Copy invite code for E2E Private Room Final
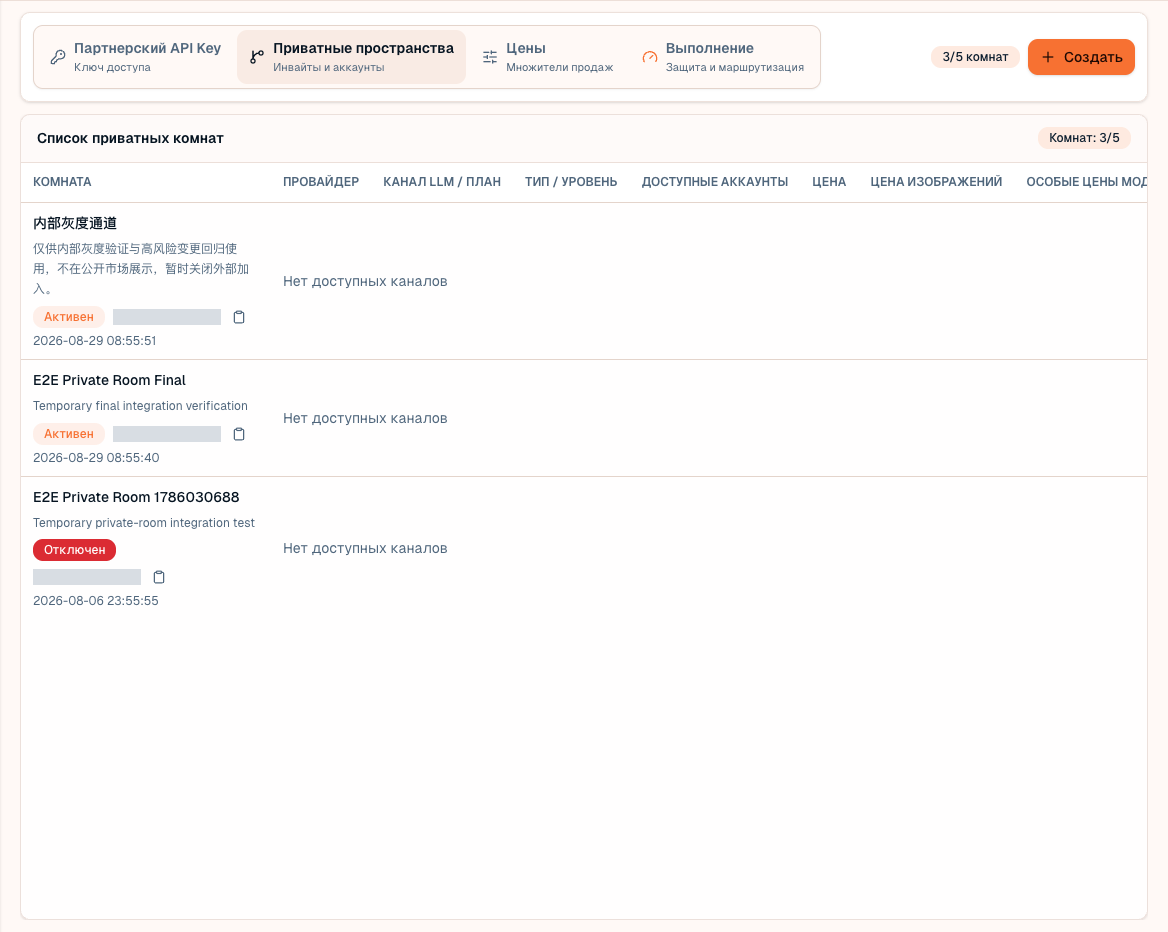This screenshot has width=1168, height=932. 239,434
